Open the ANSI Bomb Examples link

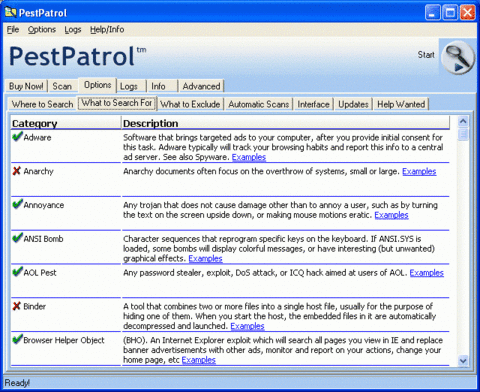[x=205, y=258]
